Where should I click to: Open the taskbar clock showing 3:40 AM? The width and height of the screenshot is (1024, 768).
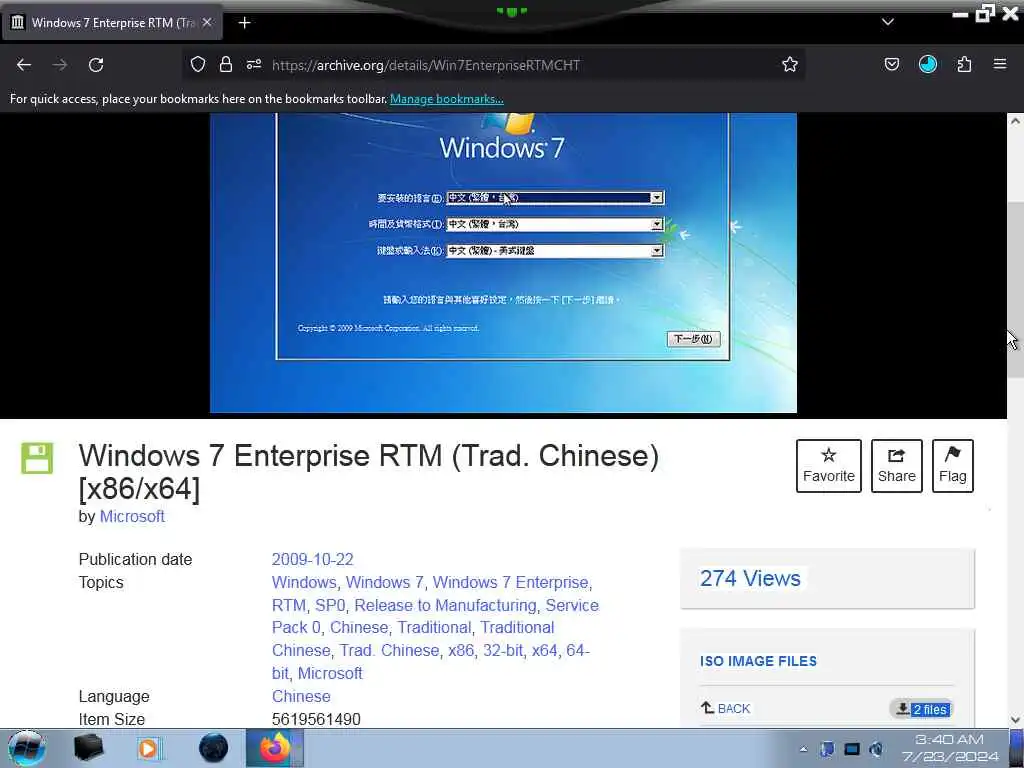click(950, 748)
